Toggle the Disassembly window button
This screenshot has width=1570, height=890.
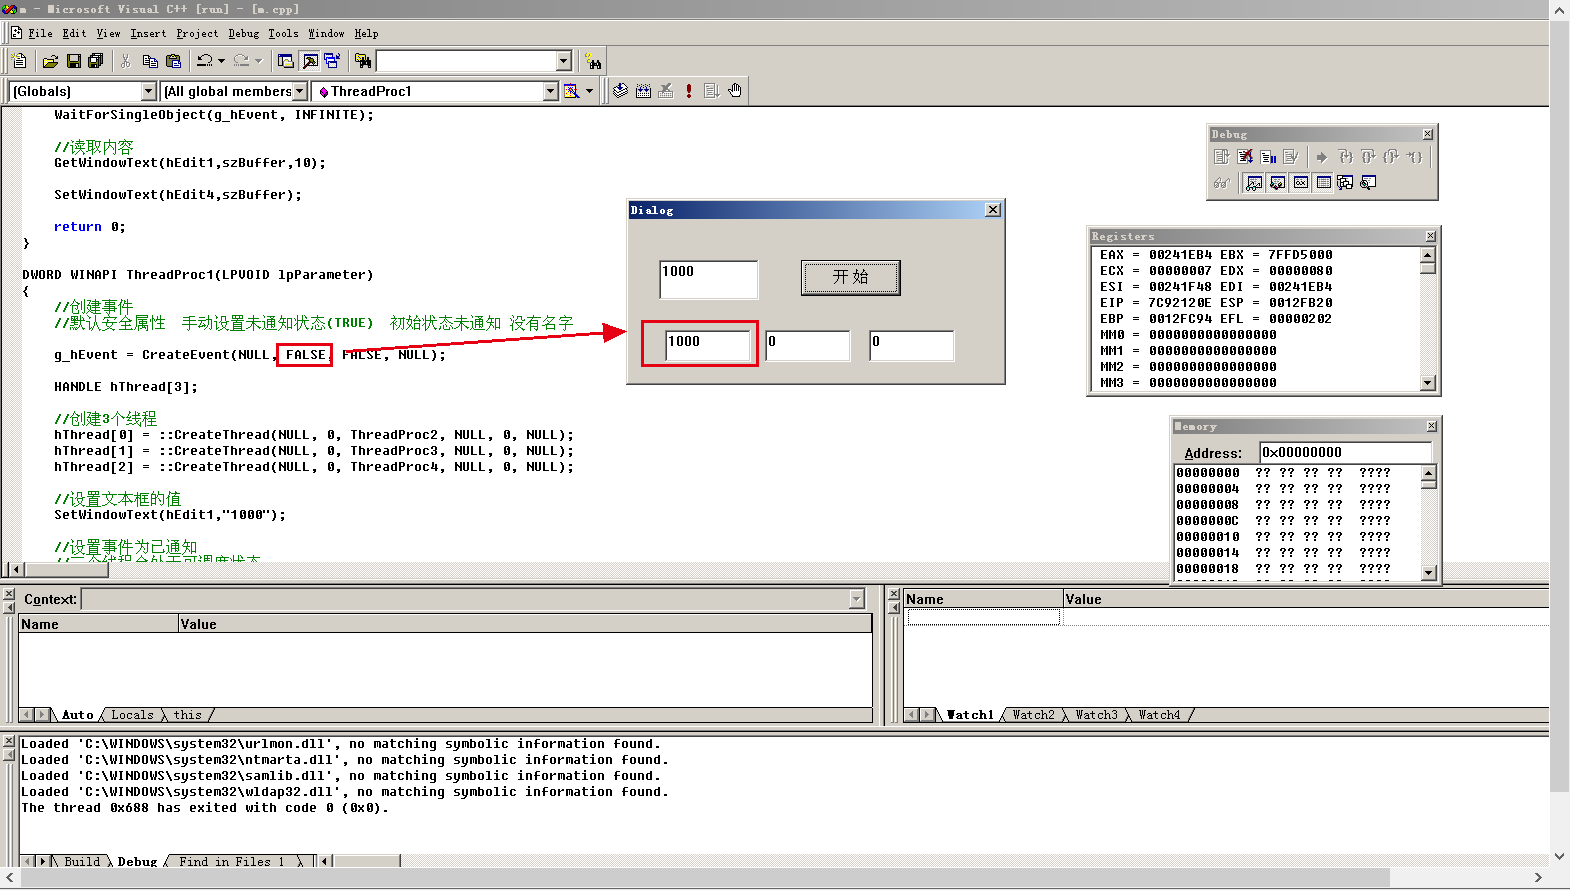click(x=1368, y=182)
